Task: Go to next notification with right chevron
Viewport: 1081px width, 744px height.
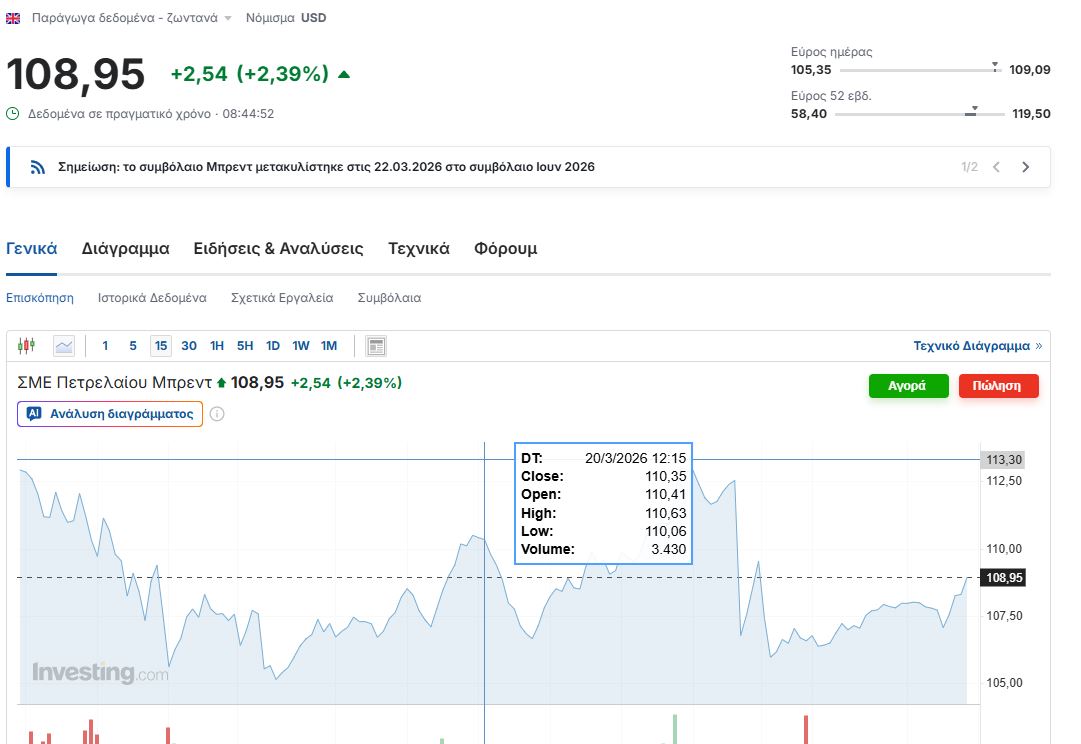Action: pos(1025,167)
